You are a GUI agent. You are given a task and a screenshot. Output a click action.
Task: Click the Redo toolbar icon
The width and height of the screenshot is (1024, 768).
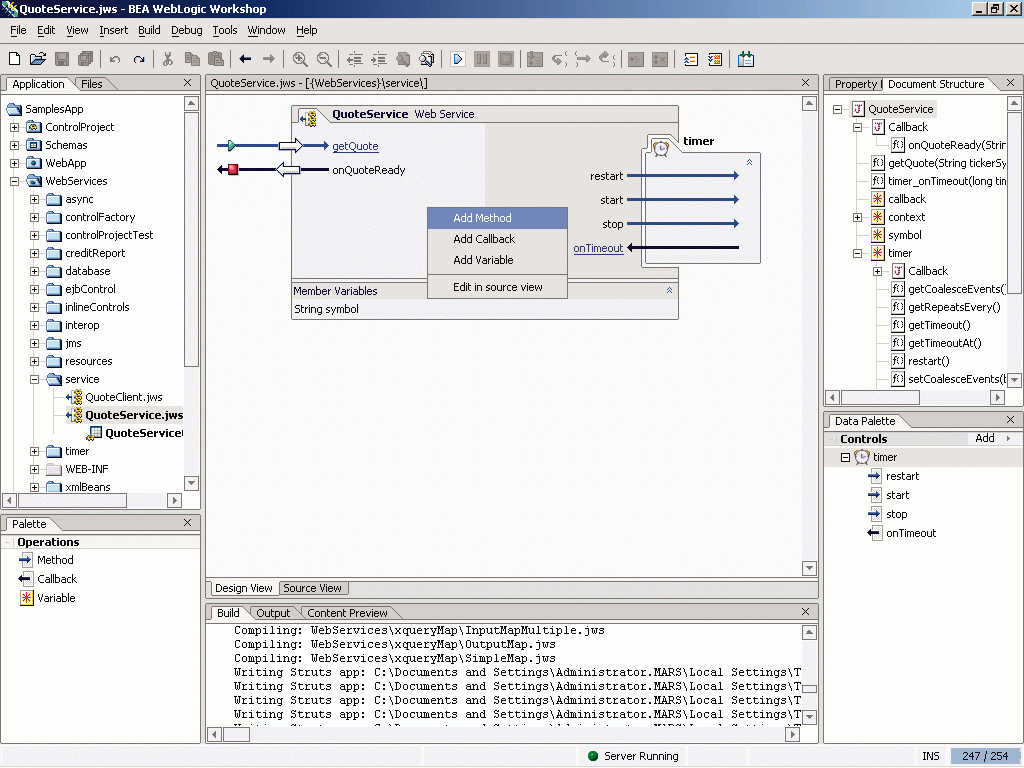click(x=138, y=59)
